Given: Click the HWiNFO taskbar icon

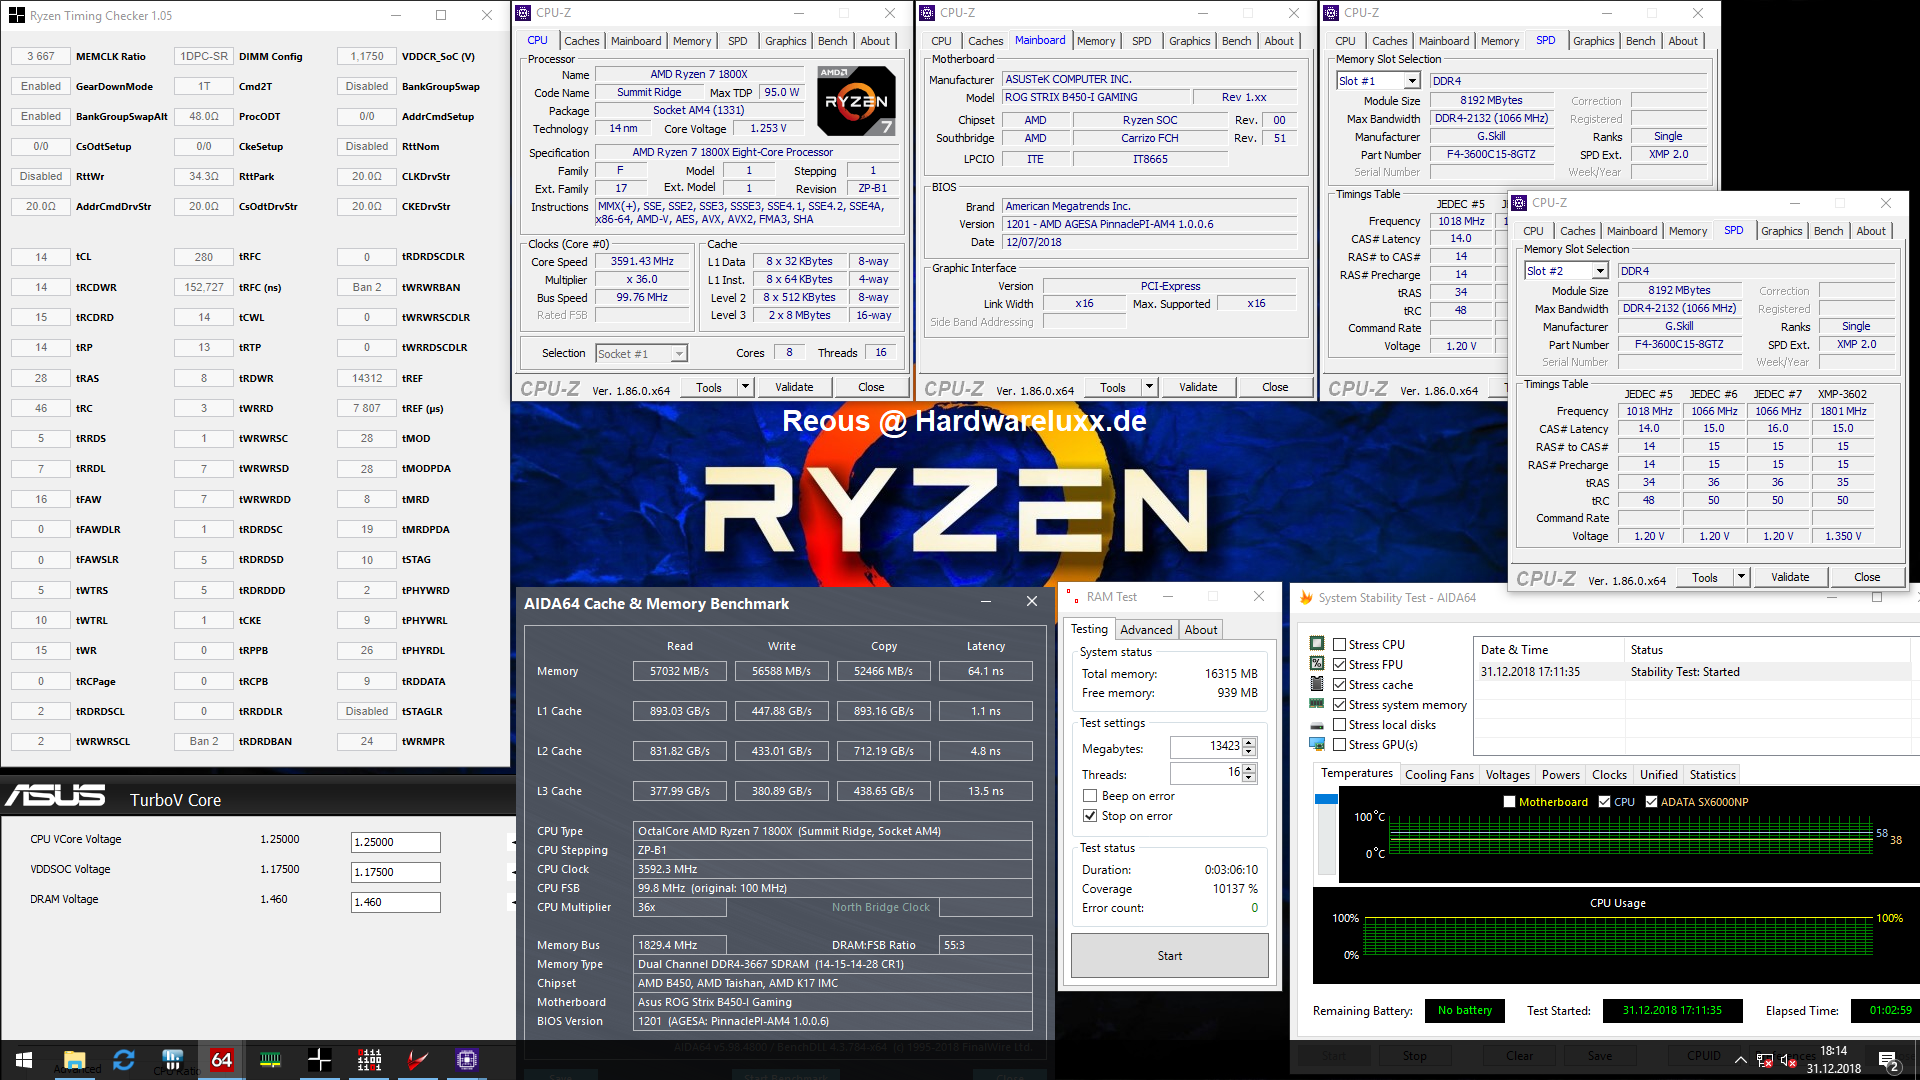Looking at the screenshot, I should point(172,1059).
